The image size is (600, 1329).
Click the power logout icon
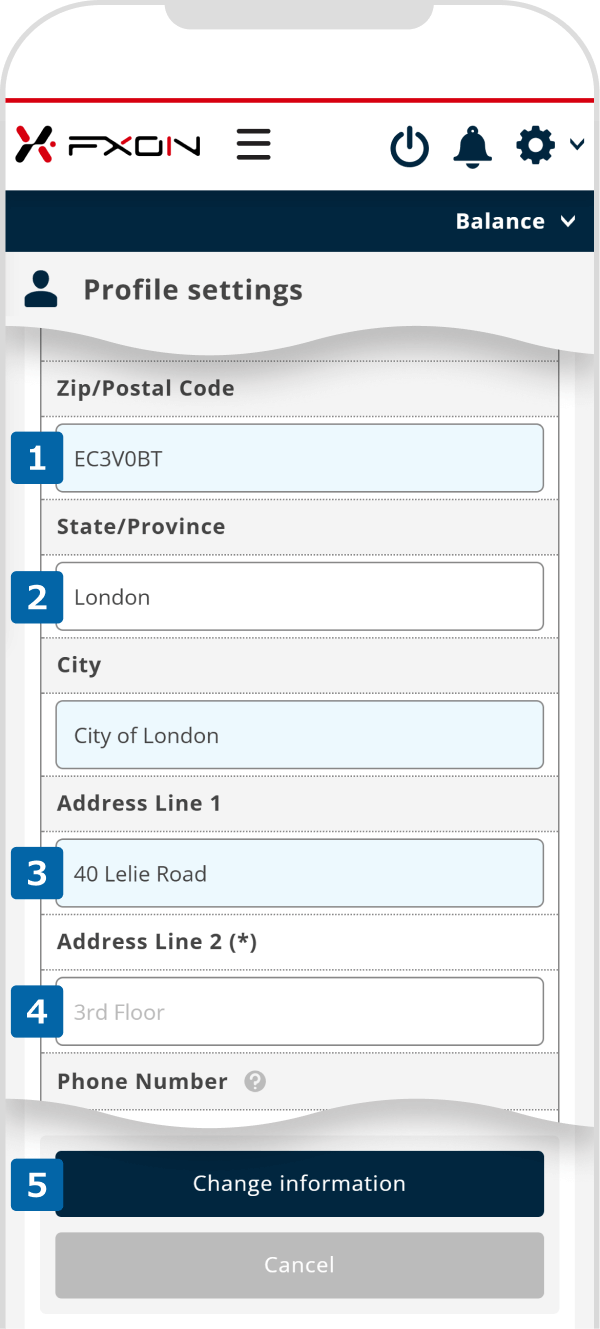[x=409, y=148]
